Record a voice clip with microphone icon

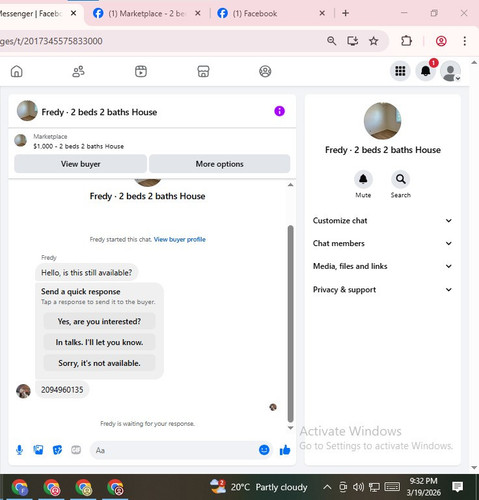click(x=19, y=450)
